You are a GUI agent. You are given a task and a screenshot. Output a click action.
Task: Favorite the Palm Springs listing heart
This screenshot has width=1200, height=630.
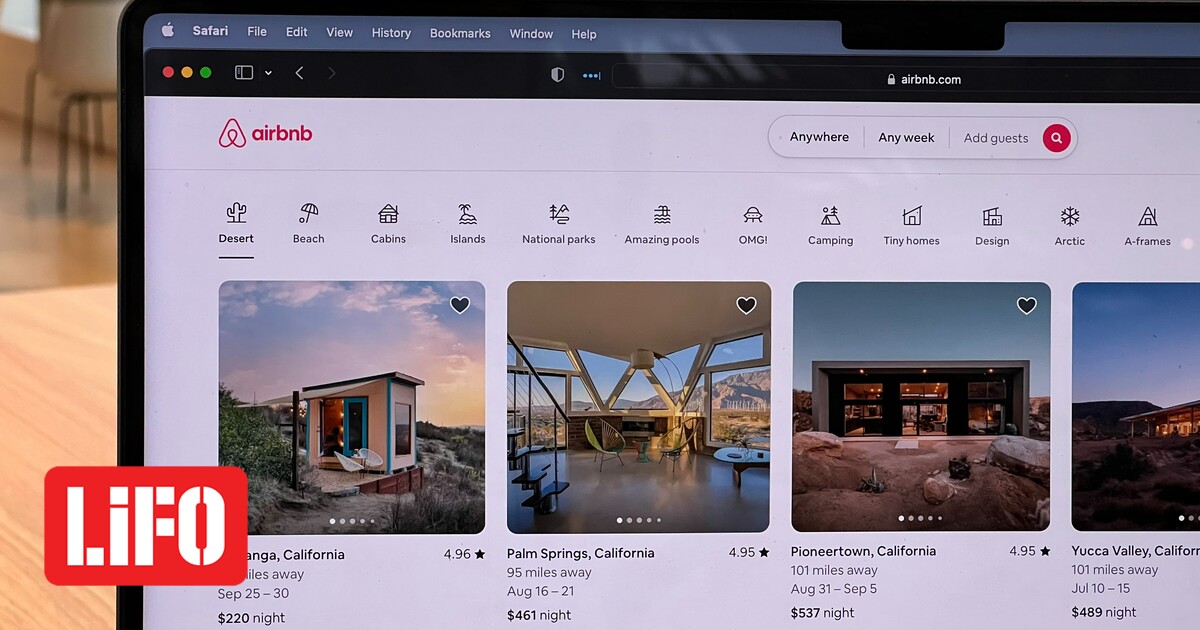click(746, 305)
